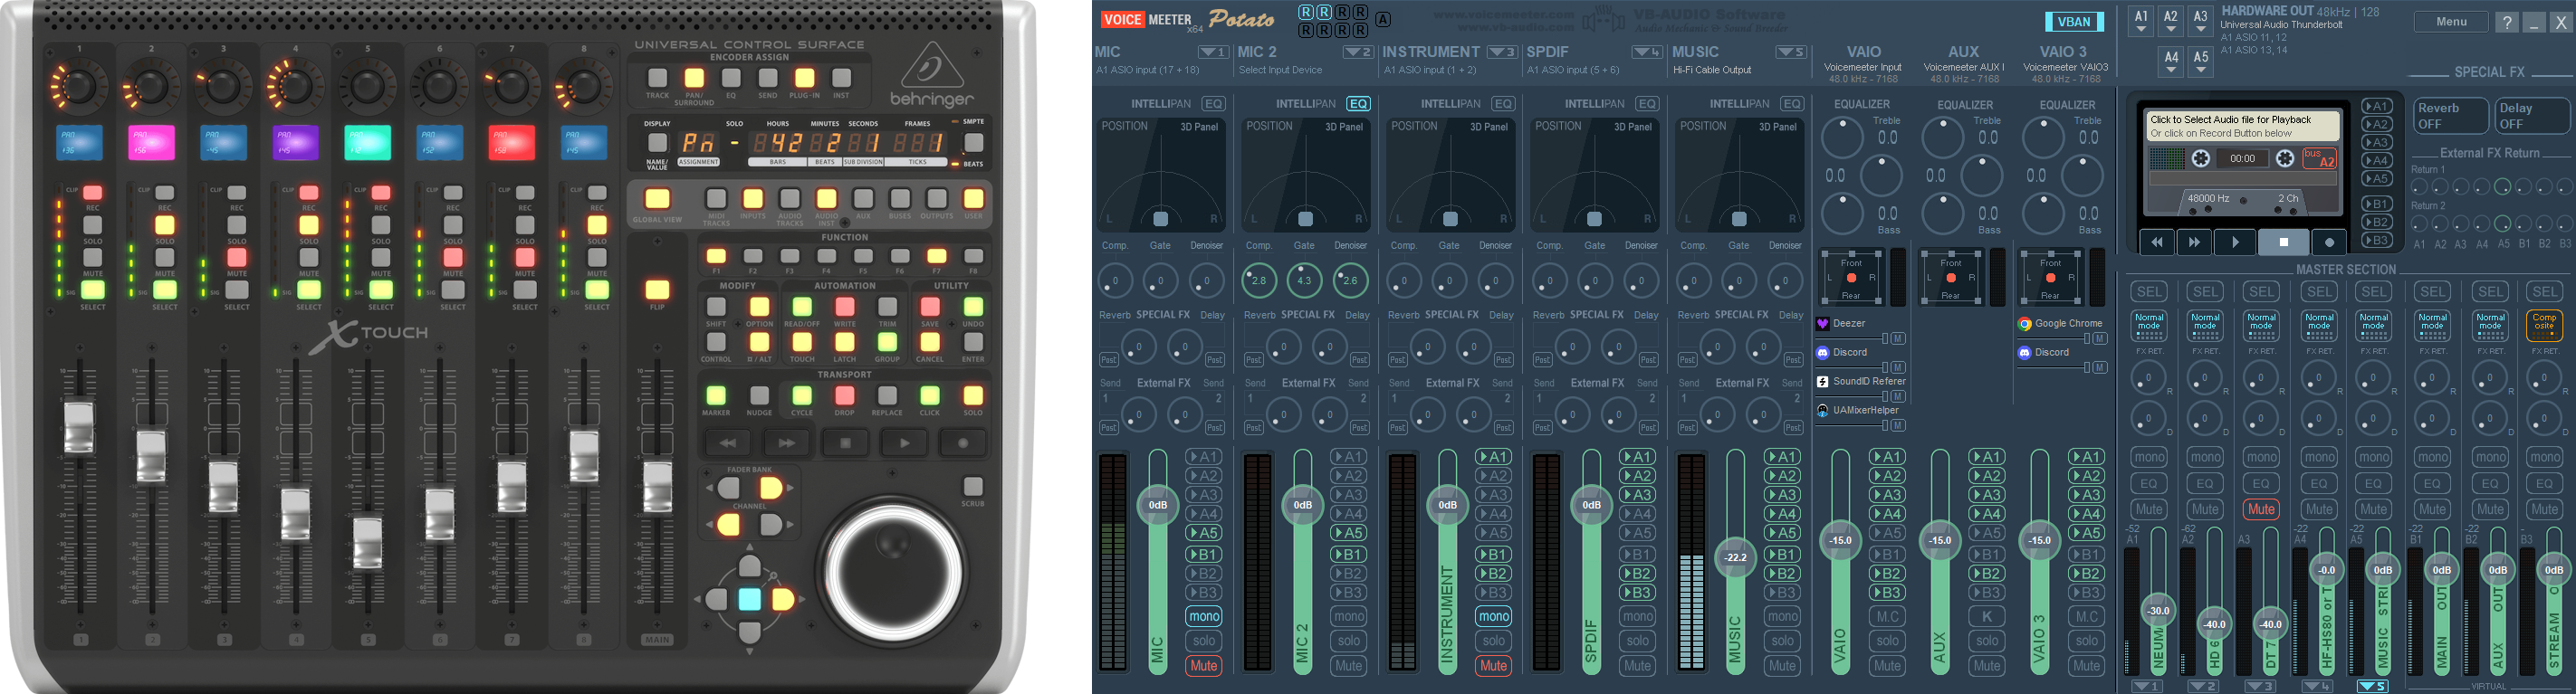
Task: Toggle A5 routing on the MIC 2 strip
Action: [1348, 534]
